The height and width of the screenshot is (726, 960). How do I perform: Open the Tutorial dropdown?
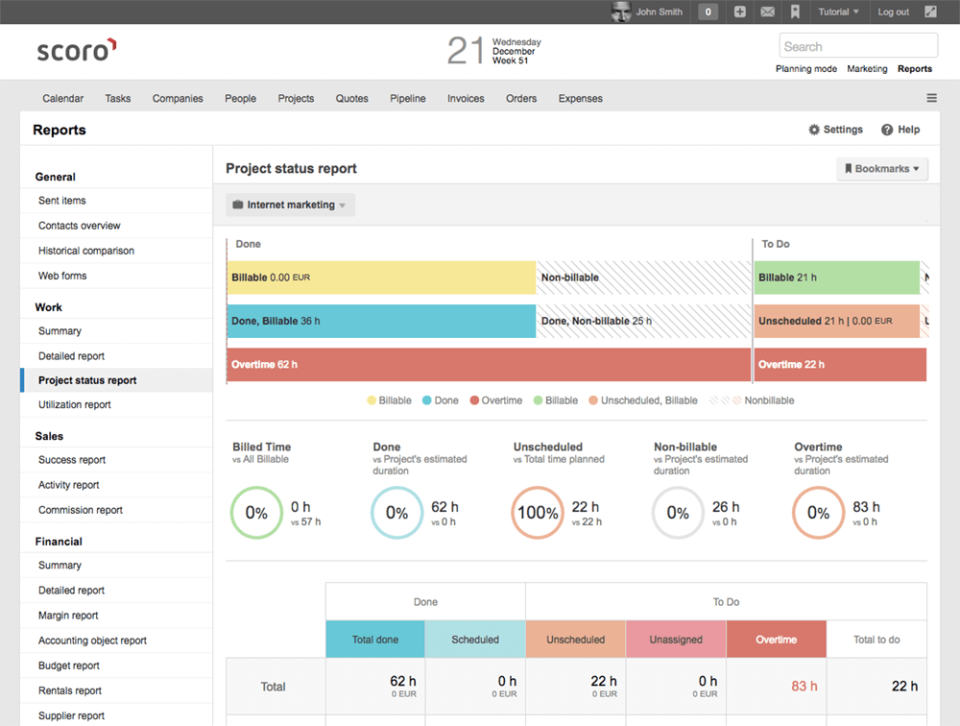(838, 11)
